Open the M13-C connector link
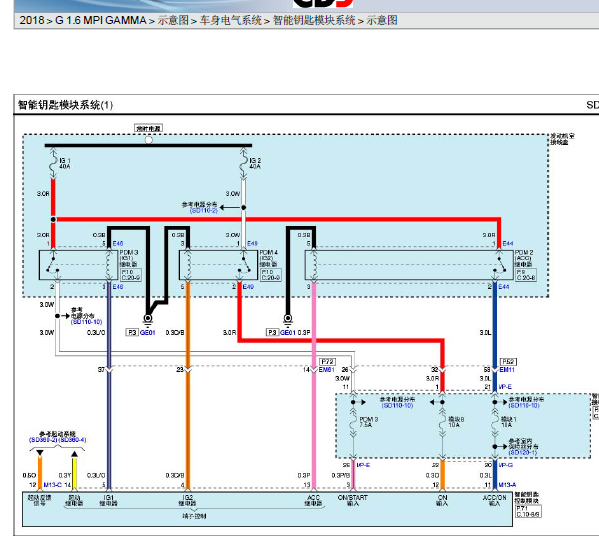Image resolution: width=599 pixels, height=554 pixels. (x=52, y=485)
